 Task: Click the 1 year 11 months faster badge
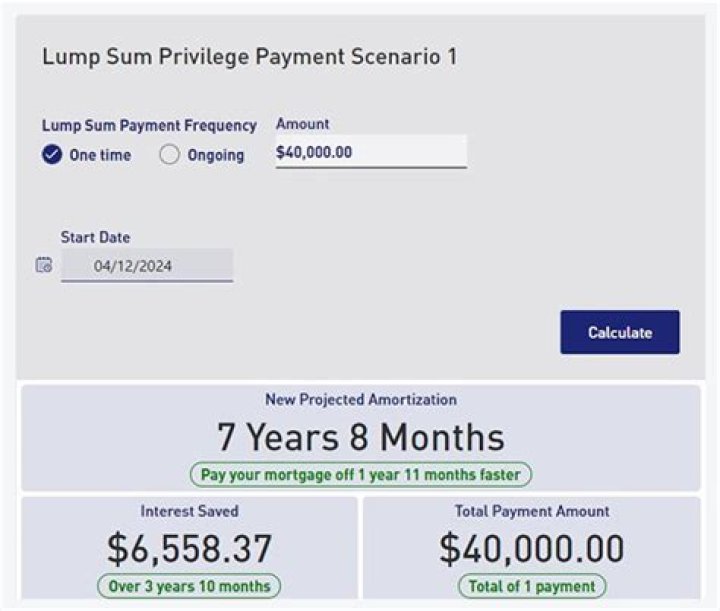(x=361, y=474)
